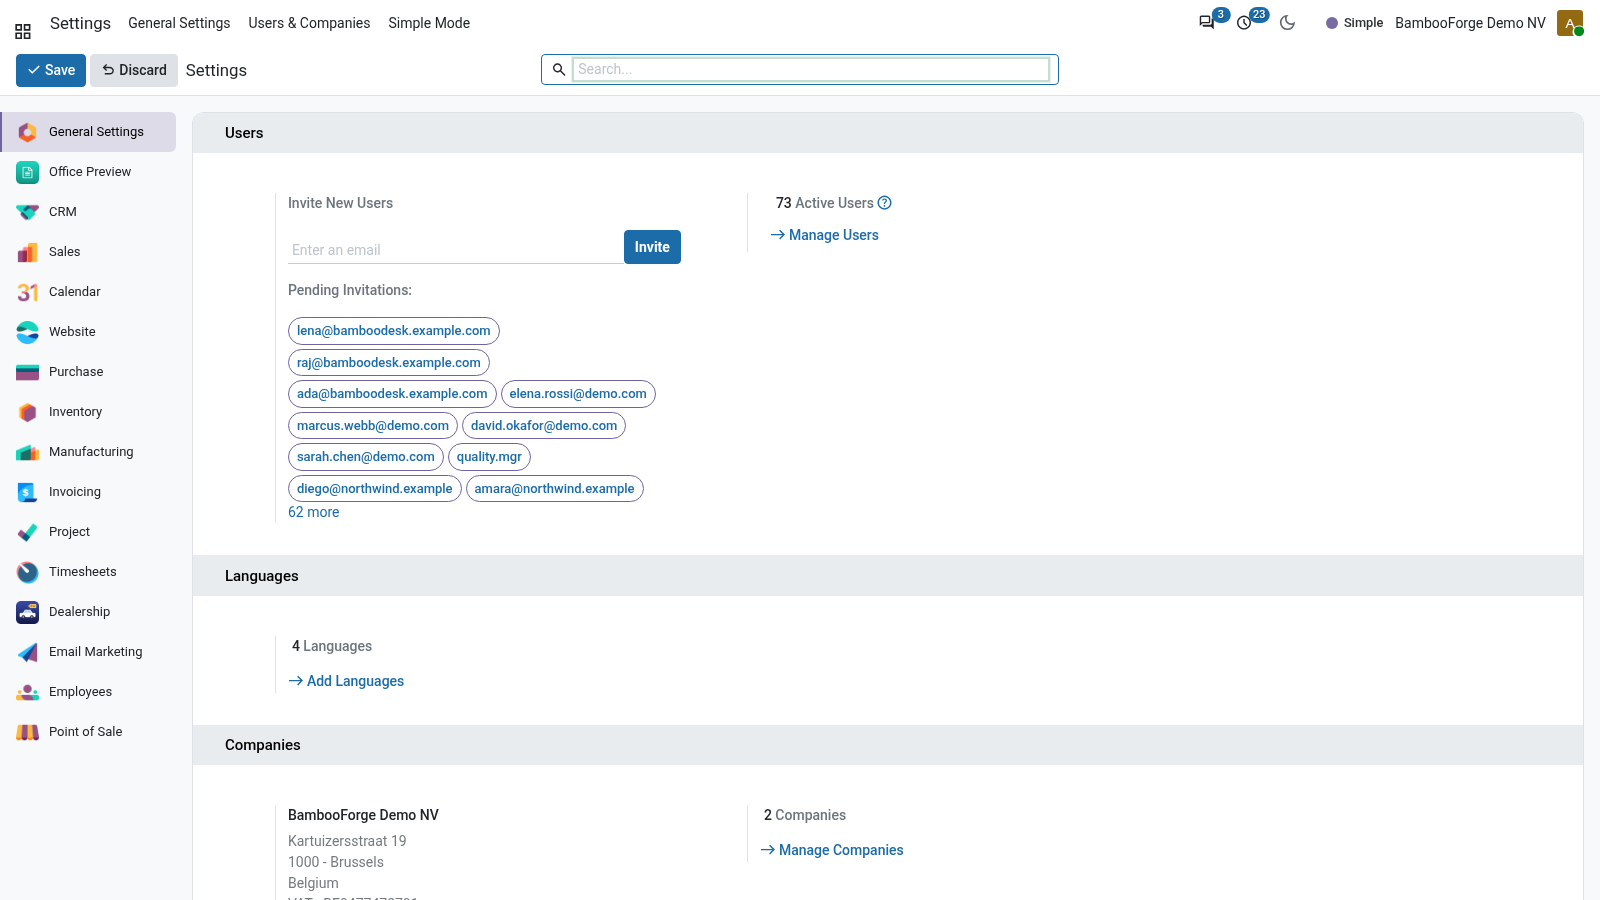Open the General Settings top menu
The image size is (1600, 900).
pyautogui.click(x=179, y=23)
